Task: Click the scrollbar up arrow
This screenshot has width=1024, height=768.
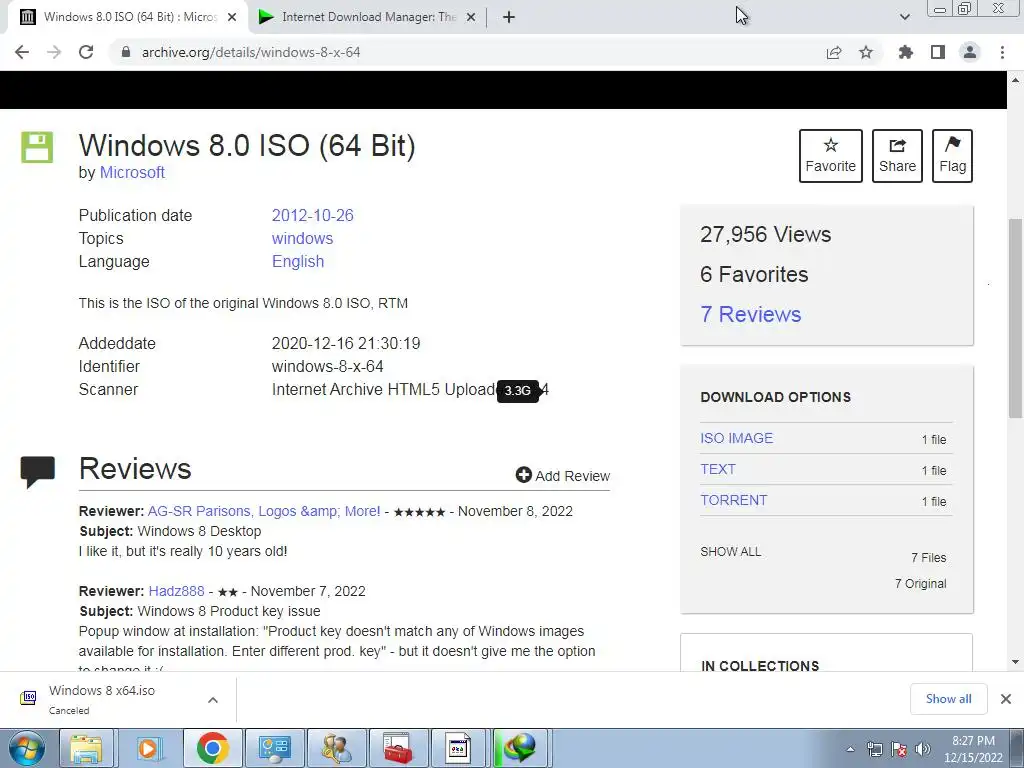Action: click(1015, 80)
